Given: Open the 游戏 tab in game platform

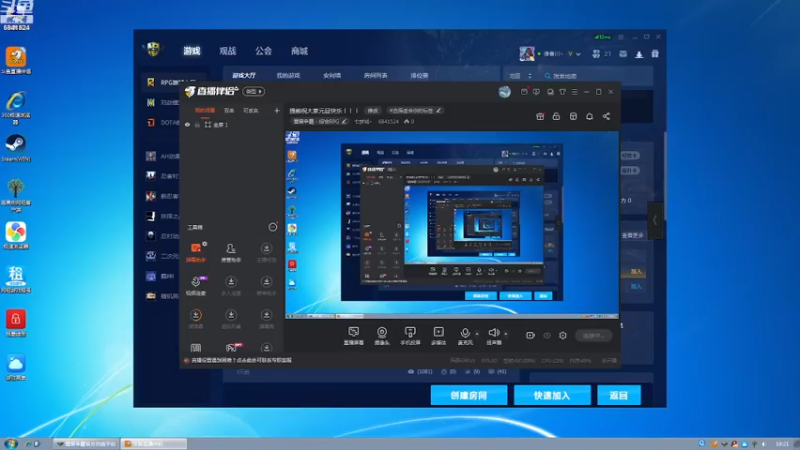Looking at the screenshot, I should coord(192,51).
